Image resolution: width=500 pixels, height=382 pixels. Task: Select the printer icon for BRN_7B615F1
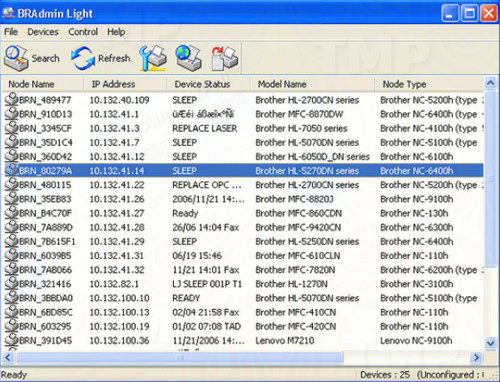[11, 241]
